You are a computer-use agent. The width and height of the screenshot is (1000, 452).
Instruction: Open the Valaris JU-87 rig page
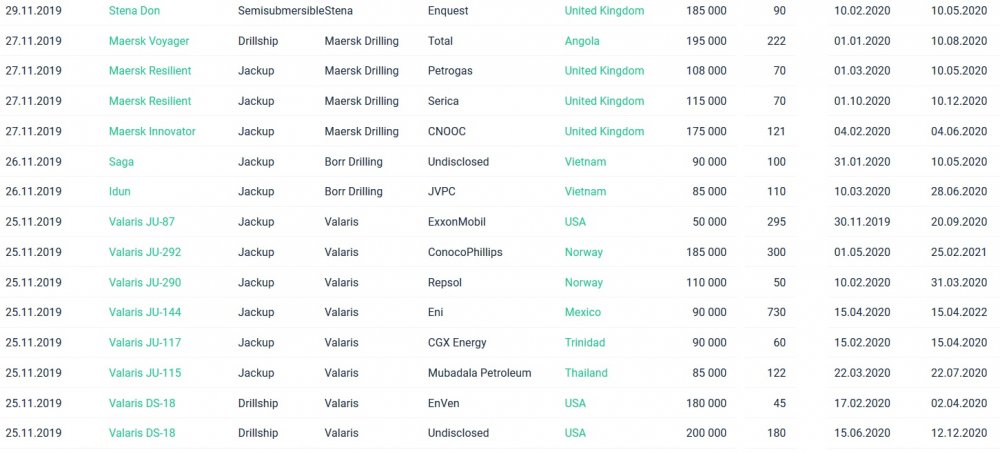click(141, 222)
